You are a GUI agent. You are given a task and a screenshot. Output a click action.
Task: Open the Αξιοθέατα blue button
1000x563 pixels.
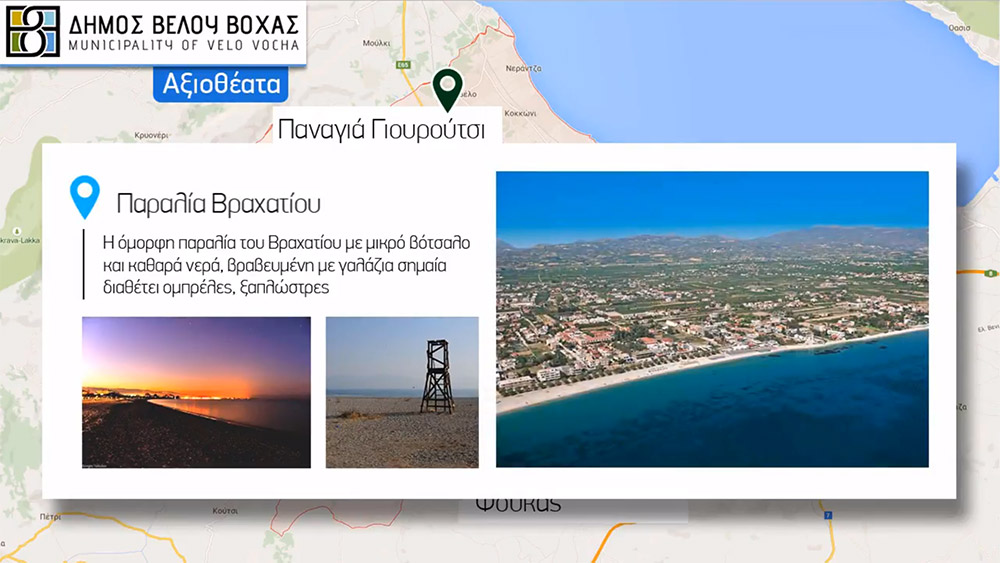pos(221,84)
